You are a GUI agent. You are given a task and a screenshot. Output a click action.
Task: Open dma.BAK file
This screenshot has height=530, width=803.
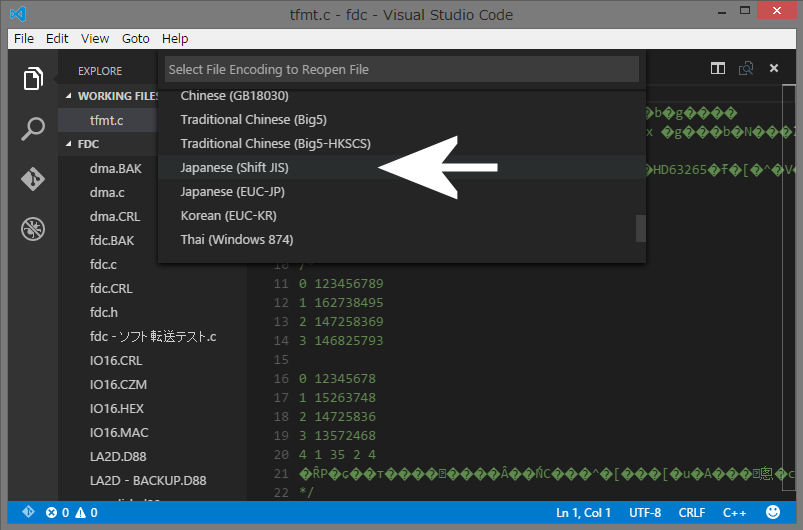tap(115, 168)
